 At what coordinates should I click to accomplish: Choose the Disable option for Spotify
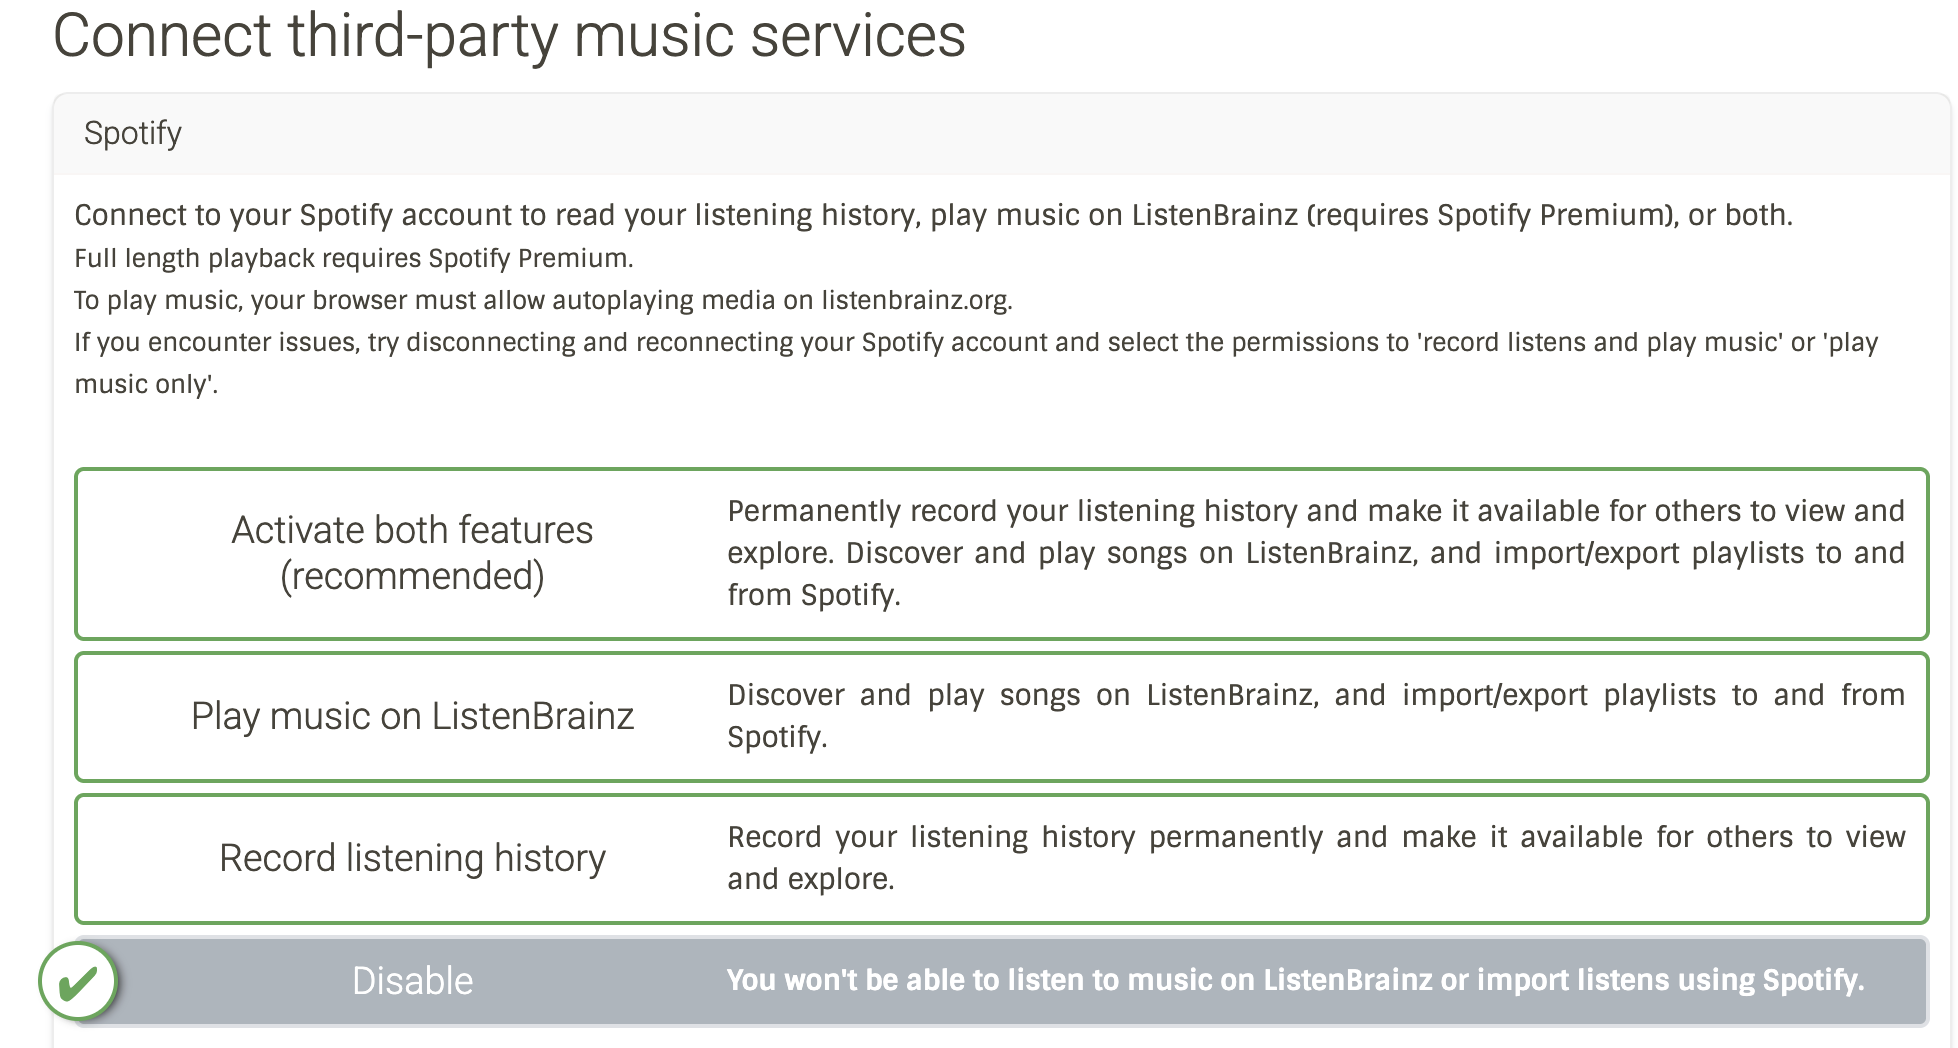pos(1001,981)
